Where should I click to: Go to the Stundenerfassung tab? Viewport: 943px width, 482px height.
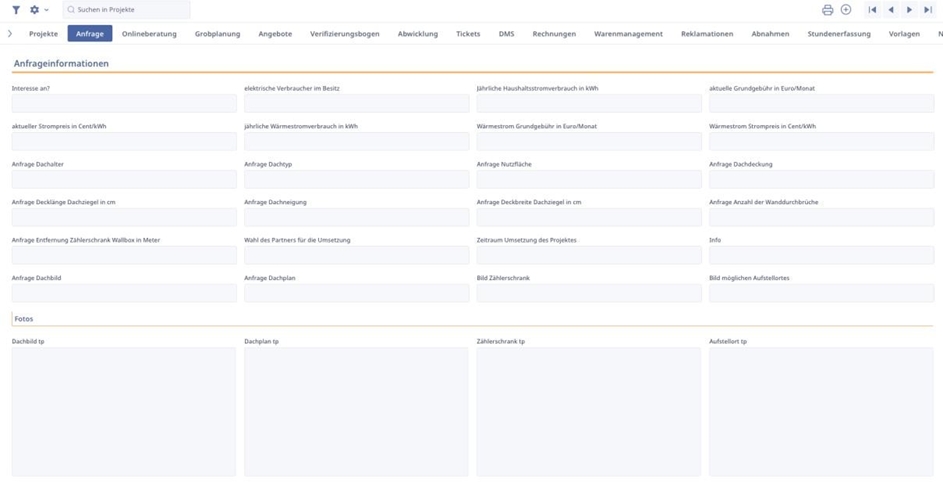tap(839, 34)
